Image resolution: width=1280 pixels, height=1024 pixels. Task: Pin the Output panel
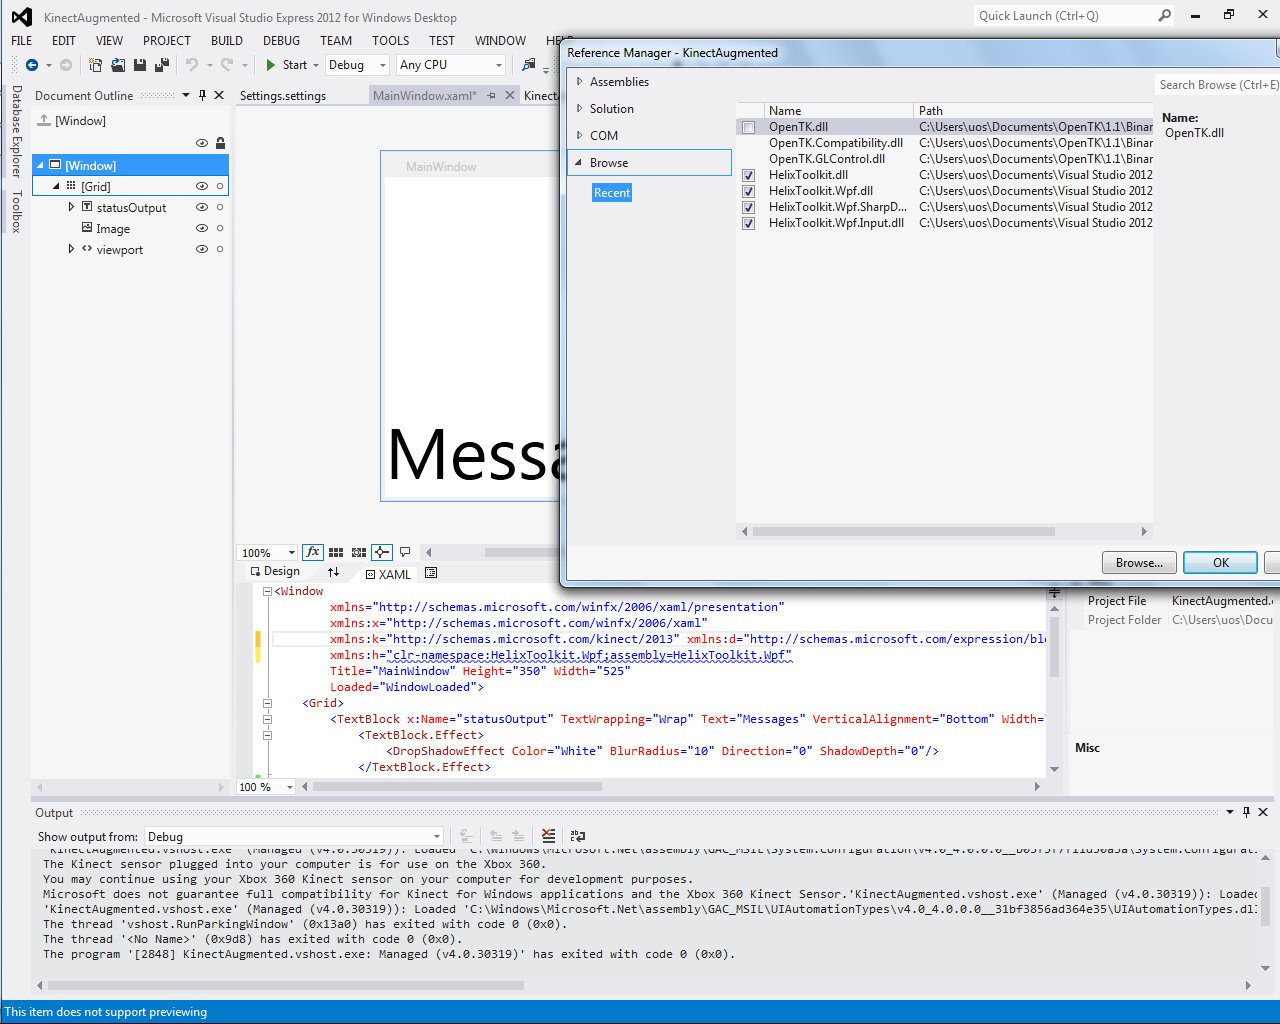pyautogui.click(x=1246, y=812)
